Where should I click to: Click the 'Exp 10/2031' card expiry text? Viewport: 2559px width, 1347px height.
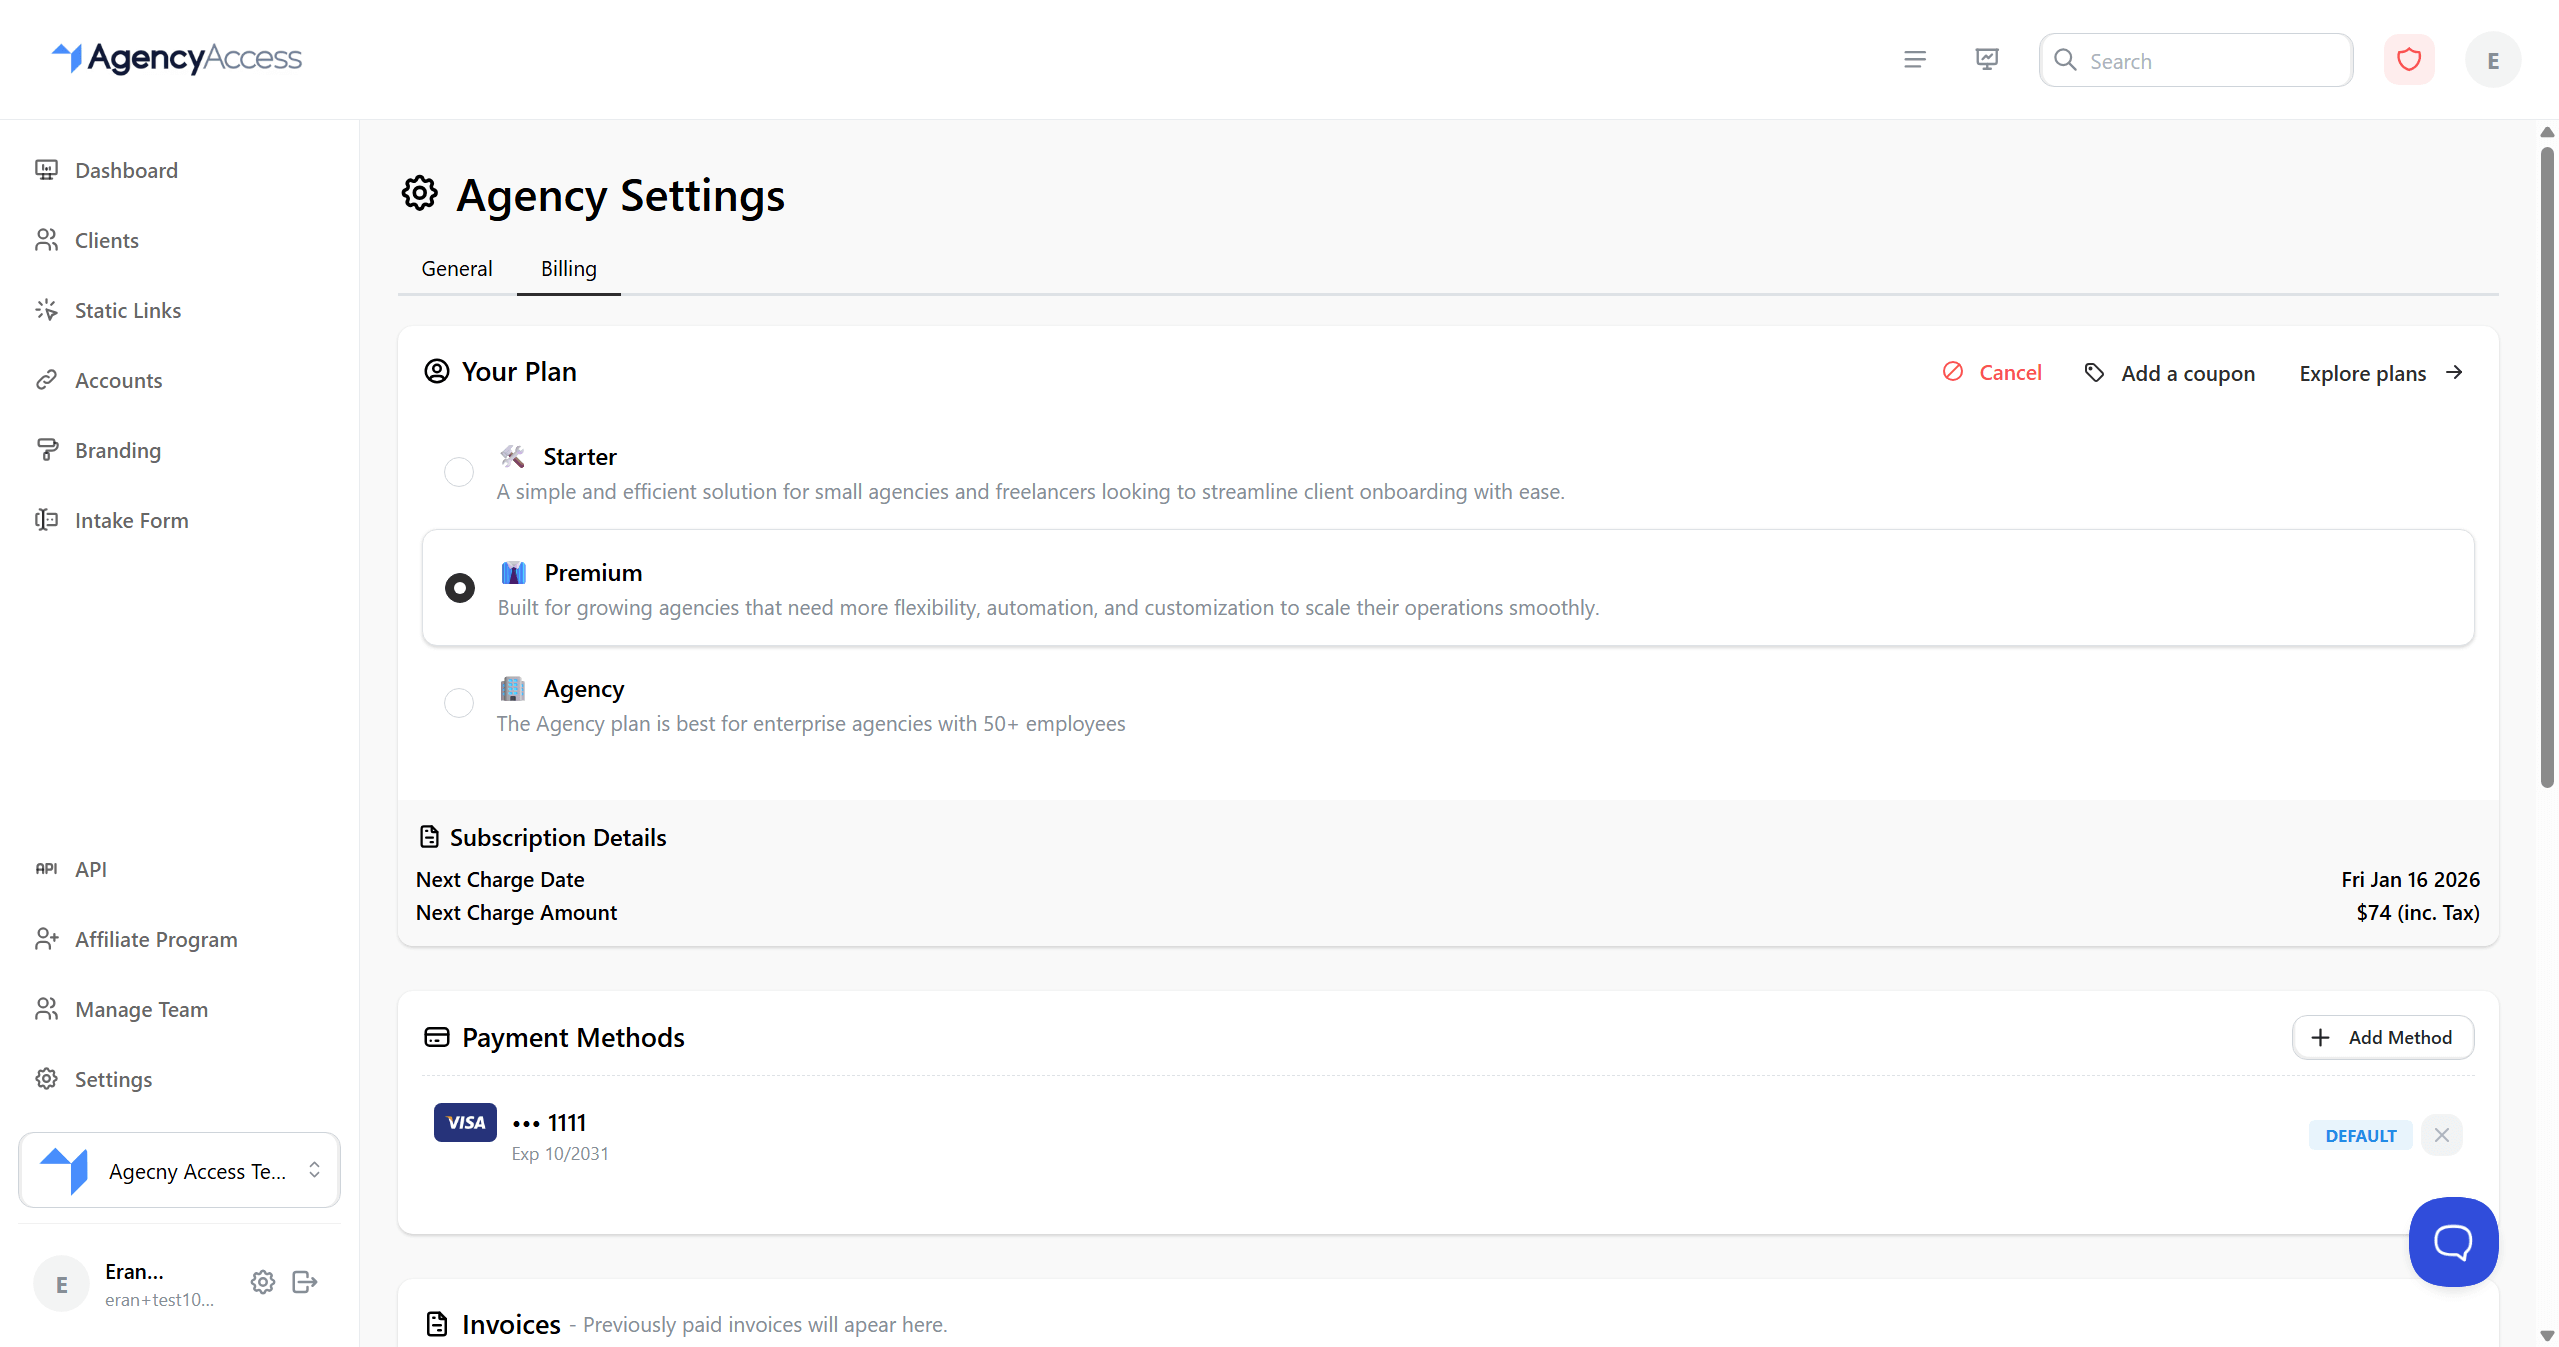click(560, 1153)
